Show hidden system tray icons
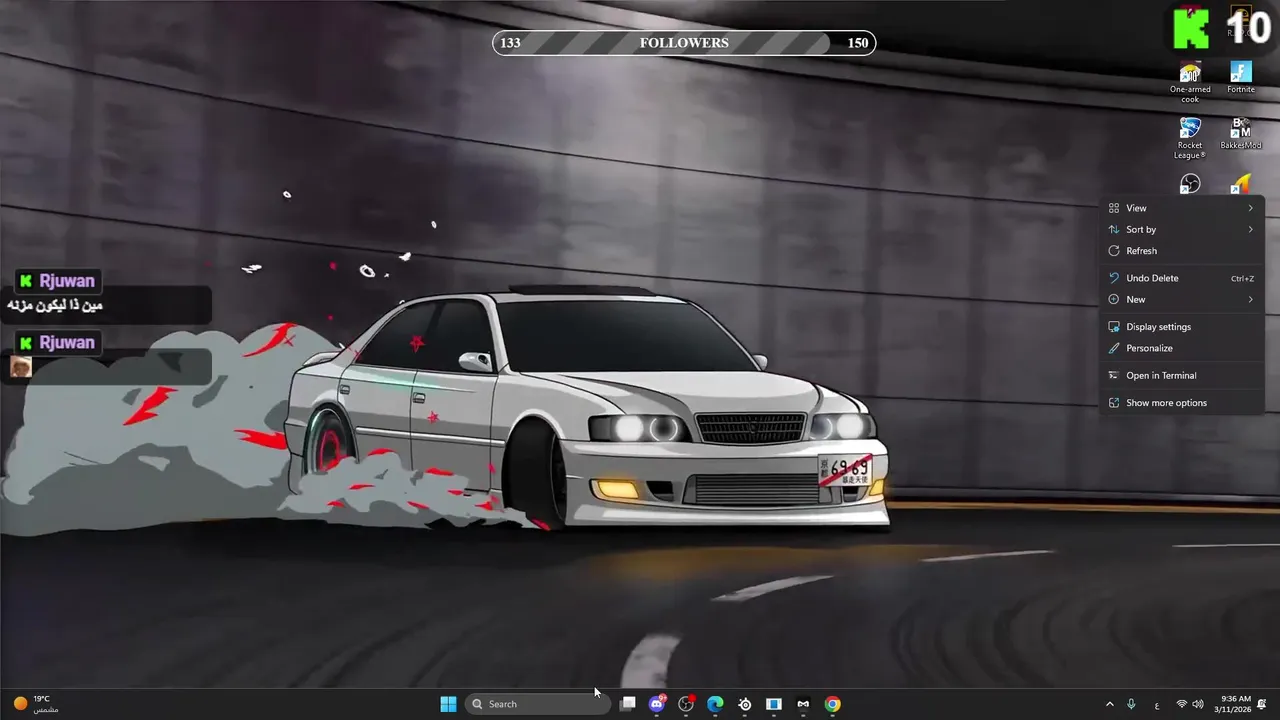1280x720 pixels. pyautogui.click(x=1109, y=704)
